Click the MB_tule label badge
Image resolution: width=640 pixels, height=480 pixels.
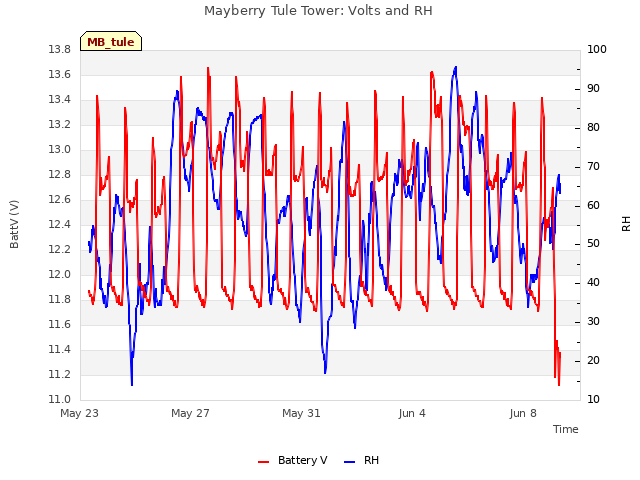[x=111, y=41]
